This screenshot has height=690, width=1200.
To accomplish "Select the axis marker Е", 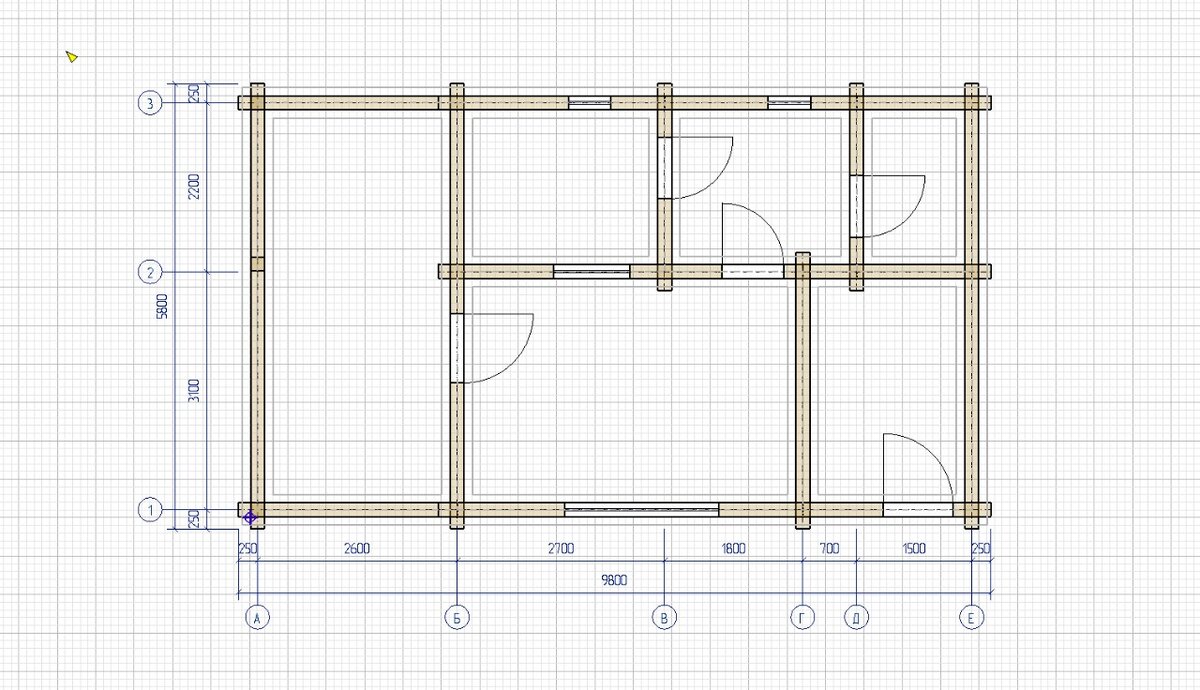I will click(x=972, y=618).
